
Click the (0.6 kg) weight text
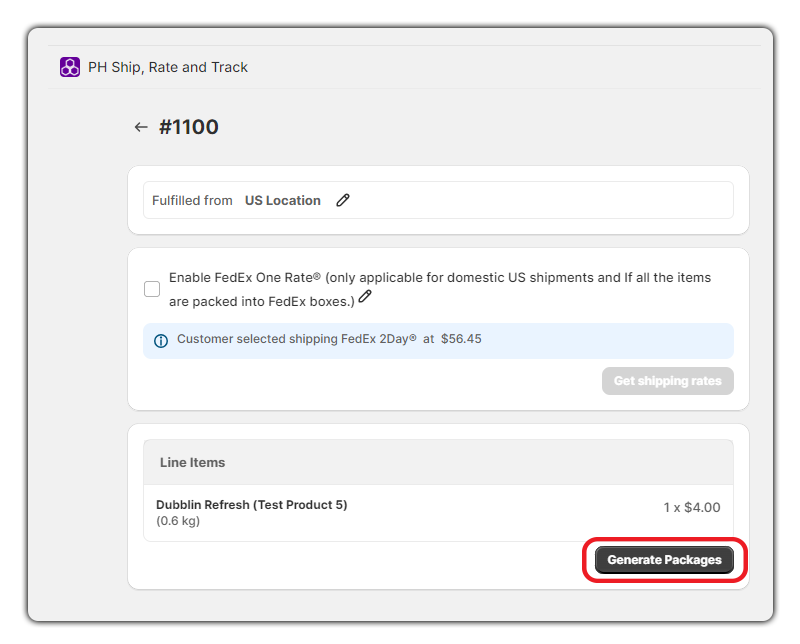(178, 521)
